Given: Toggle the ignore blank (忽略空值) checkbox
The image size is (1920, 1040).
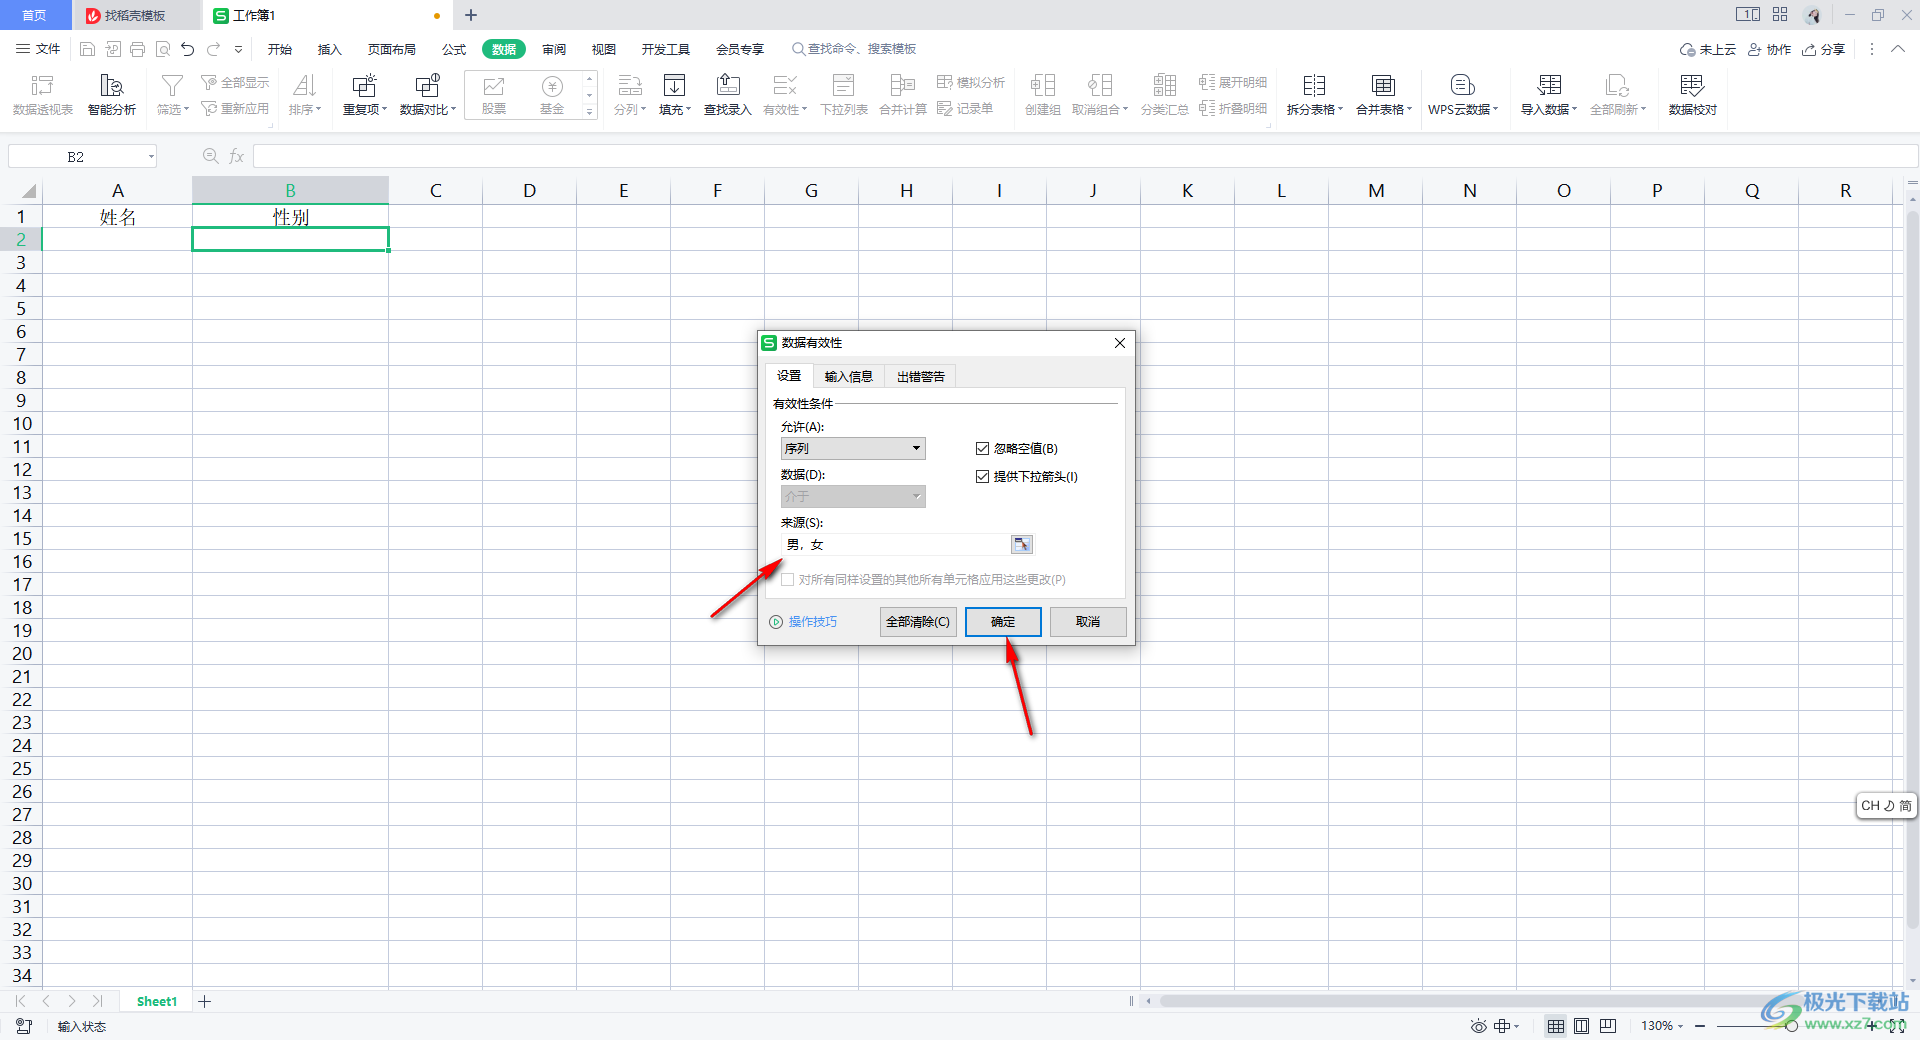Looking at the screenshot, I should coord(982,449).
